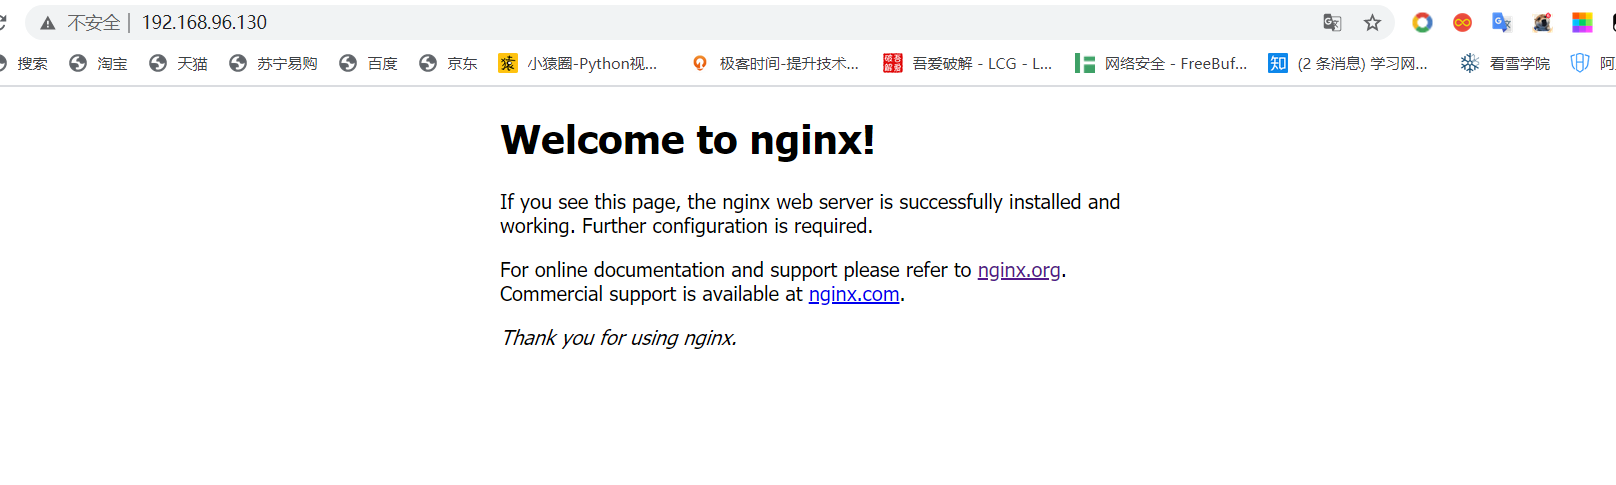Bookmark this page with the star icon
Screen dimensions: 1616x485
tap(1372, 22)
